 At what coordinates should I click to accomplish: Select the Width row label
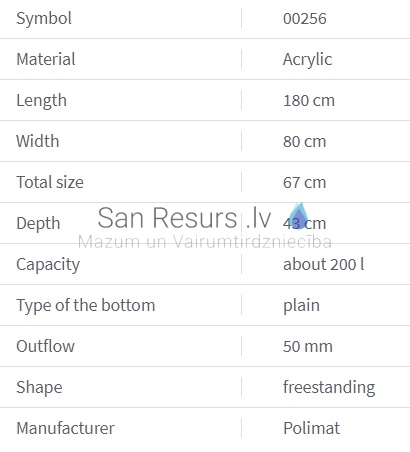[38, 141]
